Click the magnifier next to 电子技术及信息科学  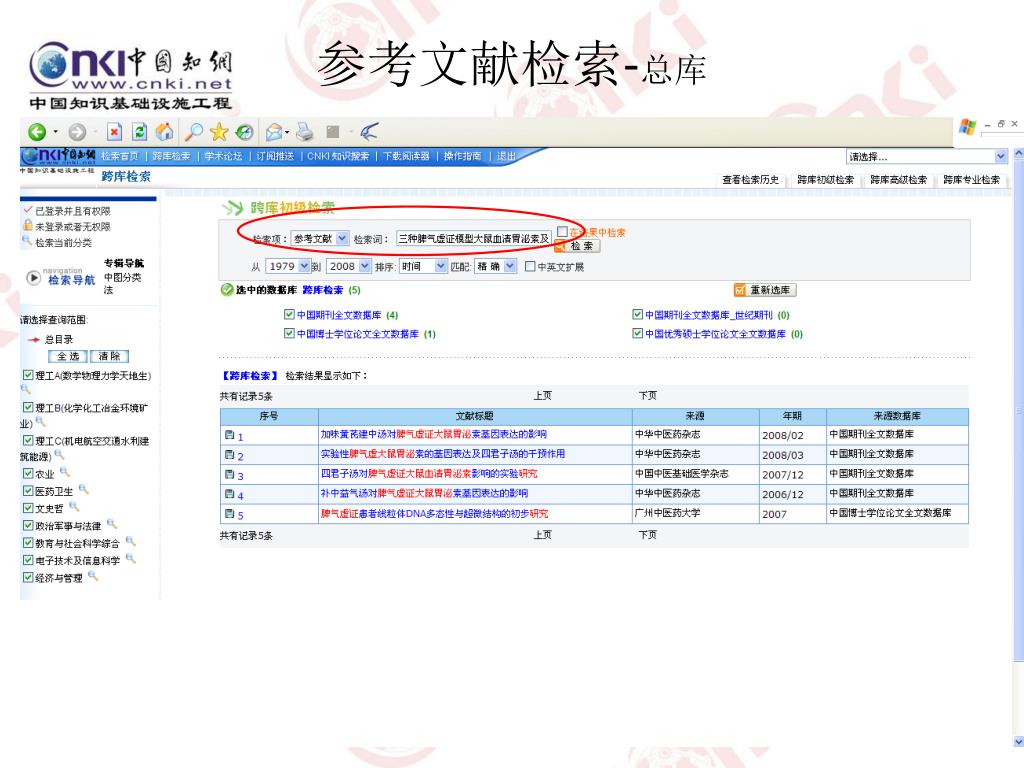pos(131,558)
